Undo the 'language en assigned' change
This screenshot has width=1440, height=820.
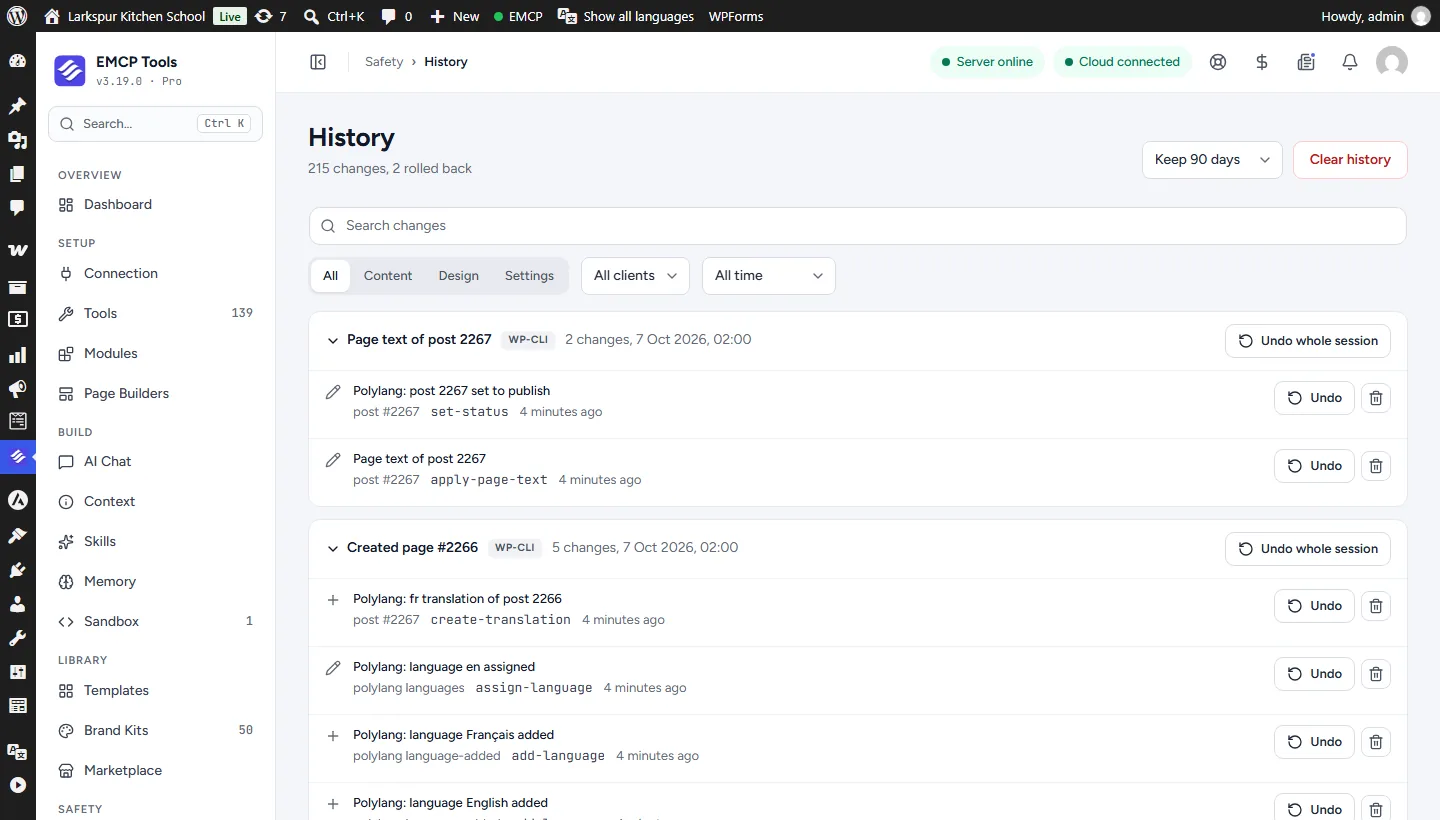[x=1314, y=674]
